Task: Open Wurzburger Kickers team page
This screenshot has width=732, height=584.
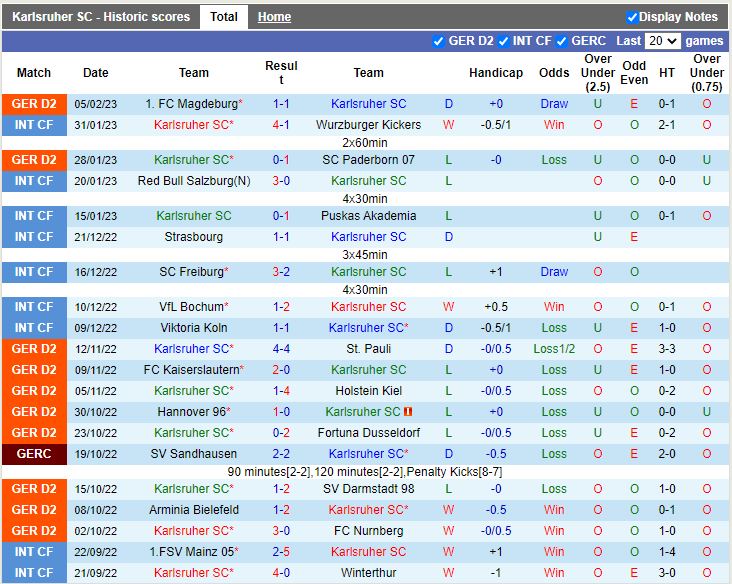Action: tap(368, 125)
